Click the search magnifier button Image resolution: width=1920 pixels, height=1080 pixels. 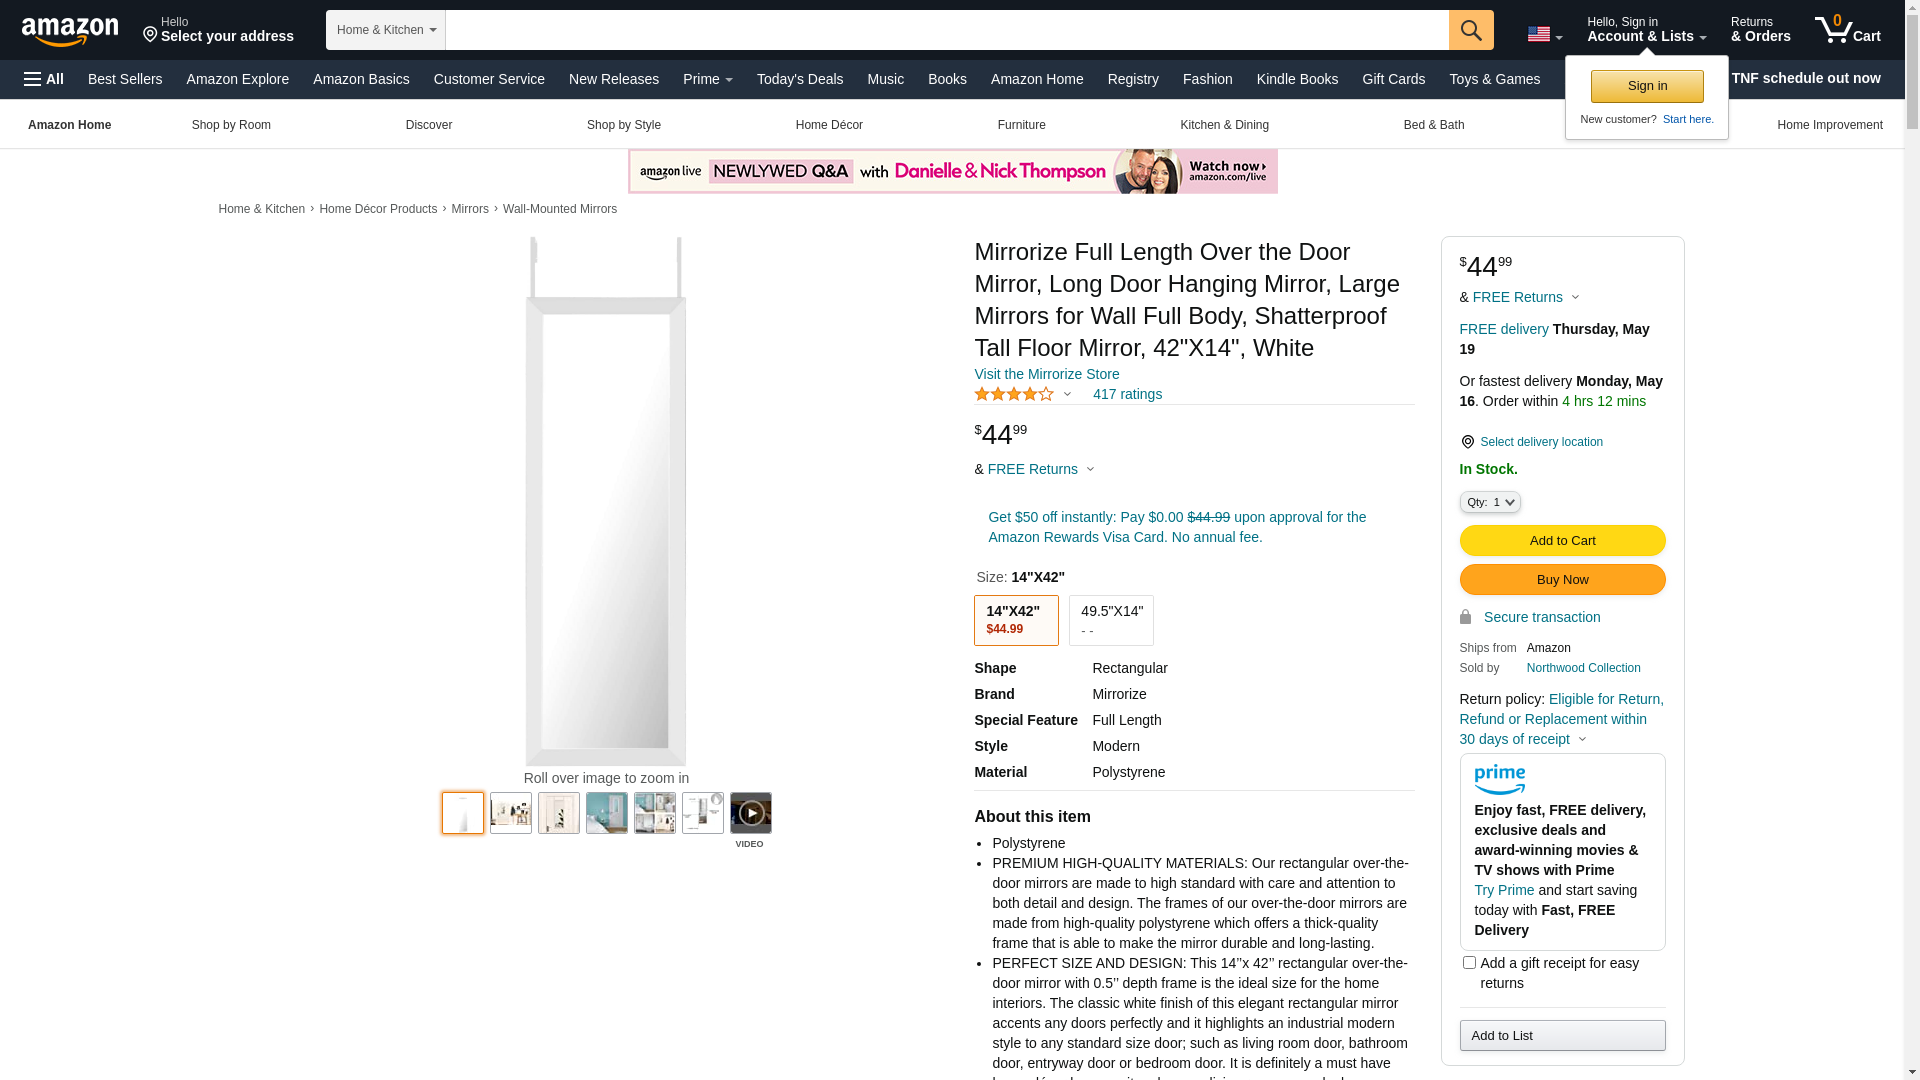(x=1471, y=30)
